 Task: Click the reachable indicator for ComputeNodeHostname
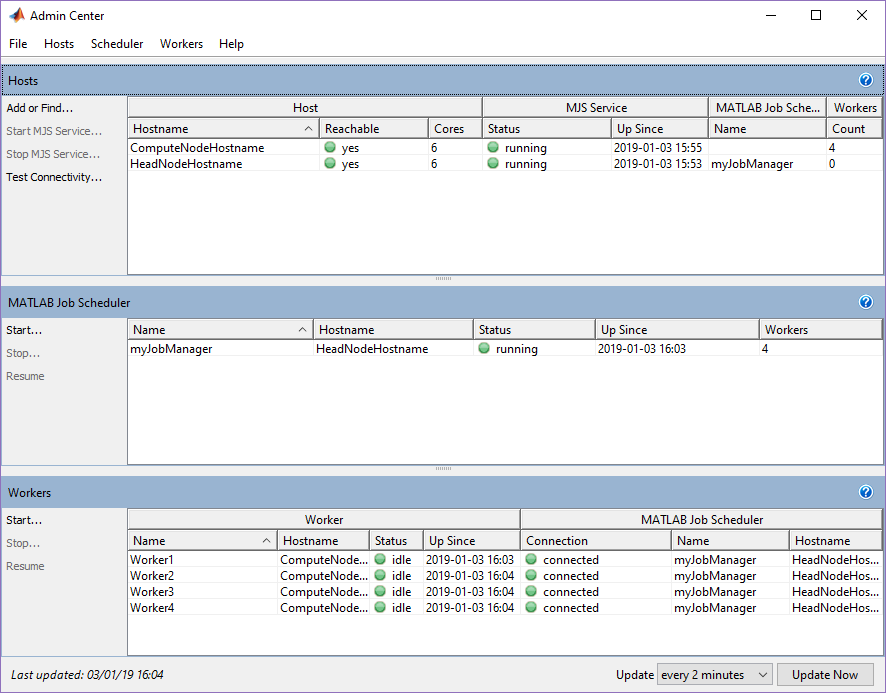point(329,147)
